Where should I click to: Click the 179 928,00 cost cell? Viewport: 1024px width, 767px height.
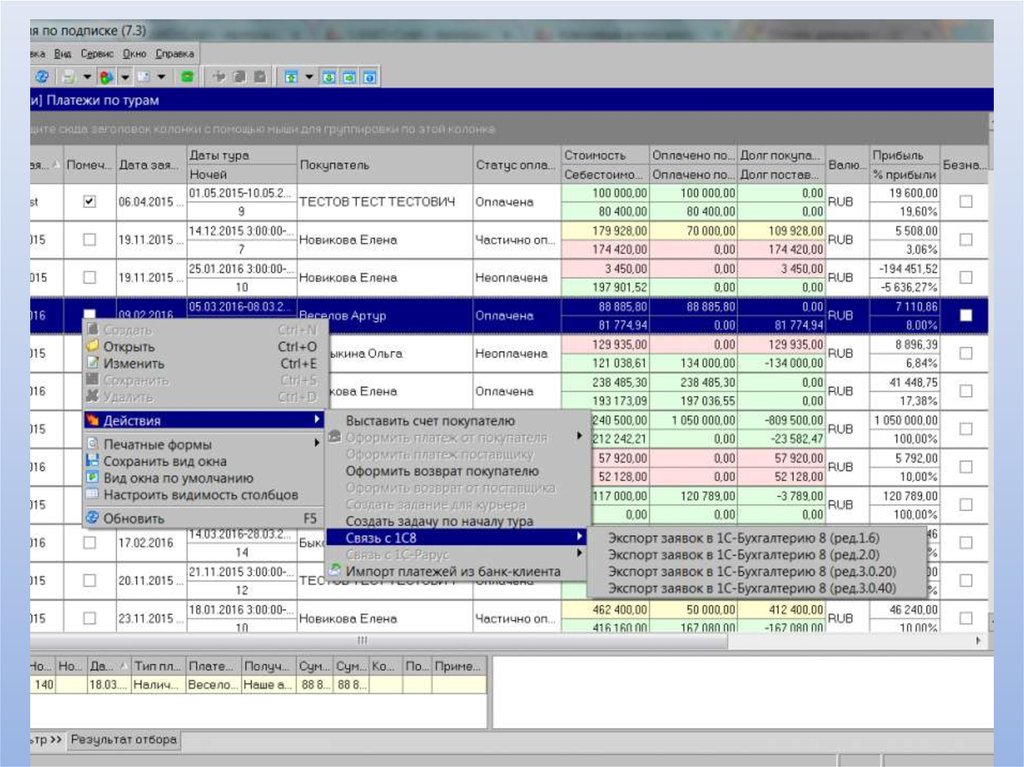(605, 231)
